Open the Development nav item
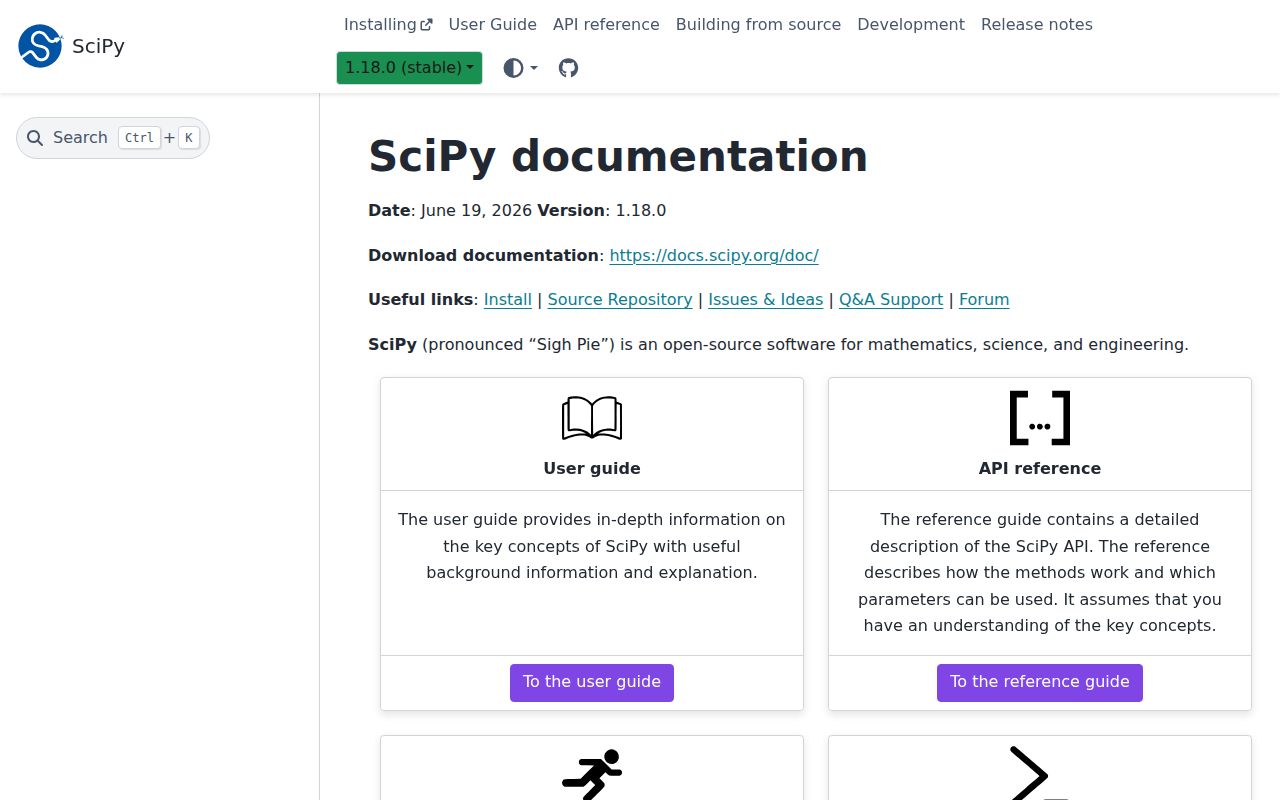 coord(911,24)
